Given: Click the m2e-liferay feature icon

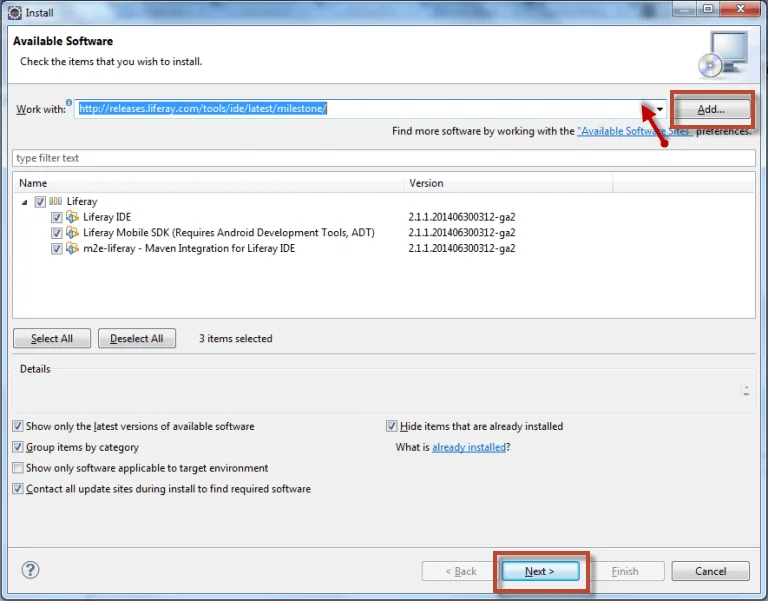Looking at the screenshot, I should [x=72, y=248].
